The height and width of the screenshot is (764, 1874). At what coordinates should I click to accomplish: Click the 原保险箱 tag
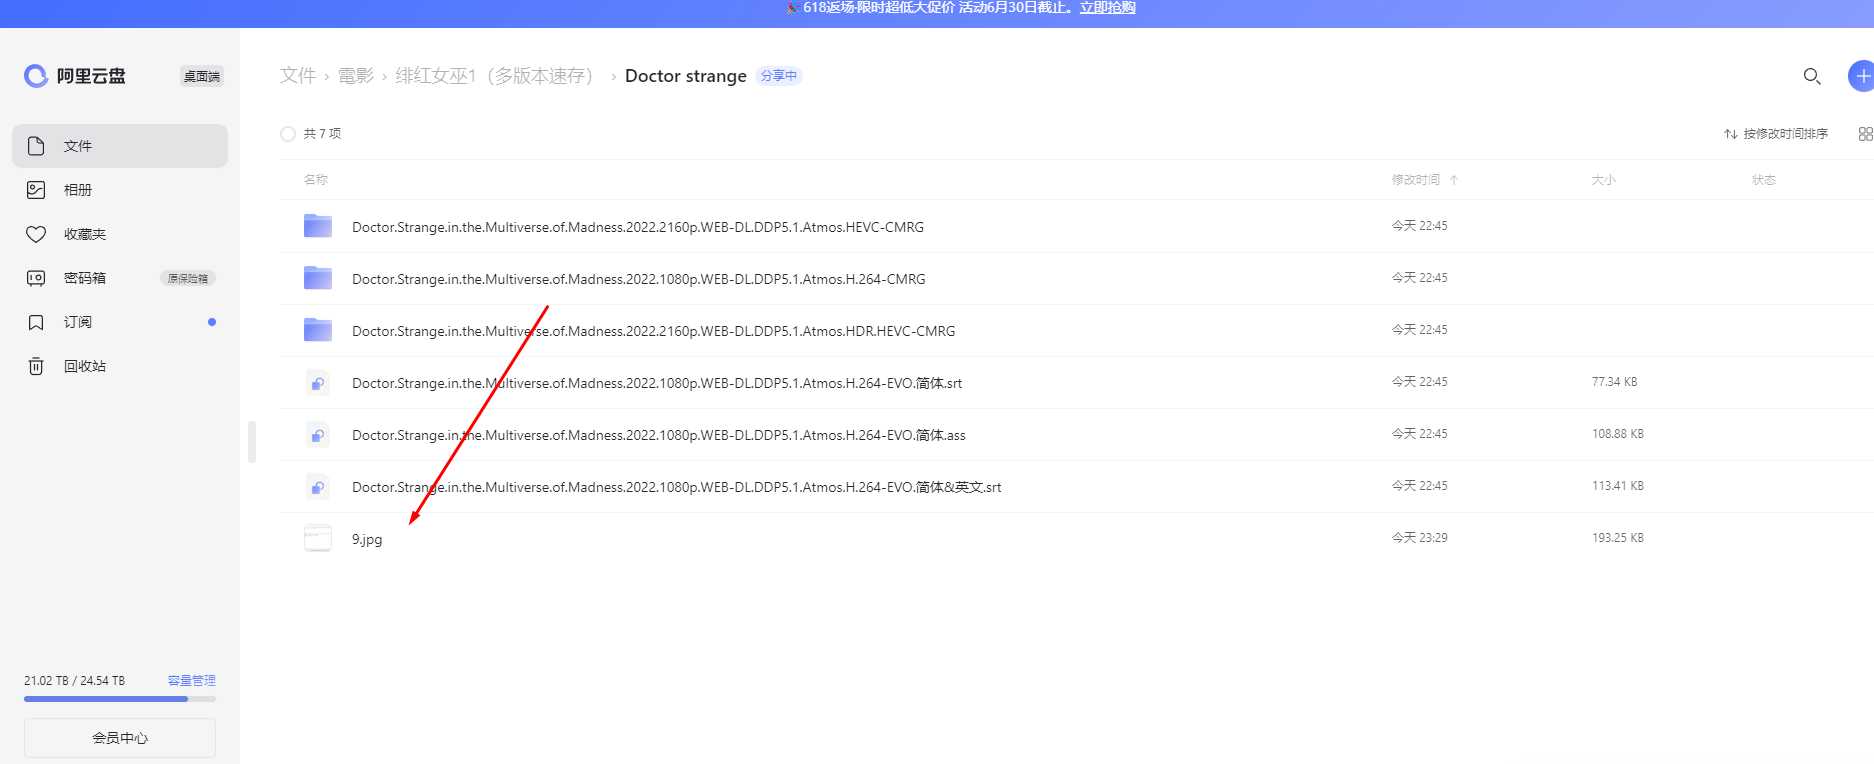coord(188,278)
